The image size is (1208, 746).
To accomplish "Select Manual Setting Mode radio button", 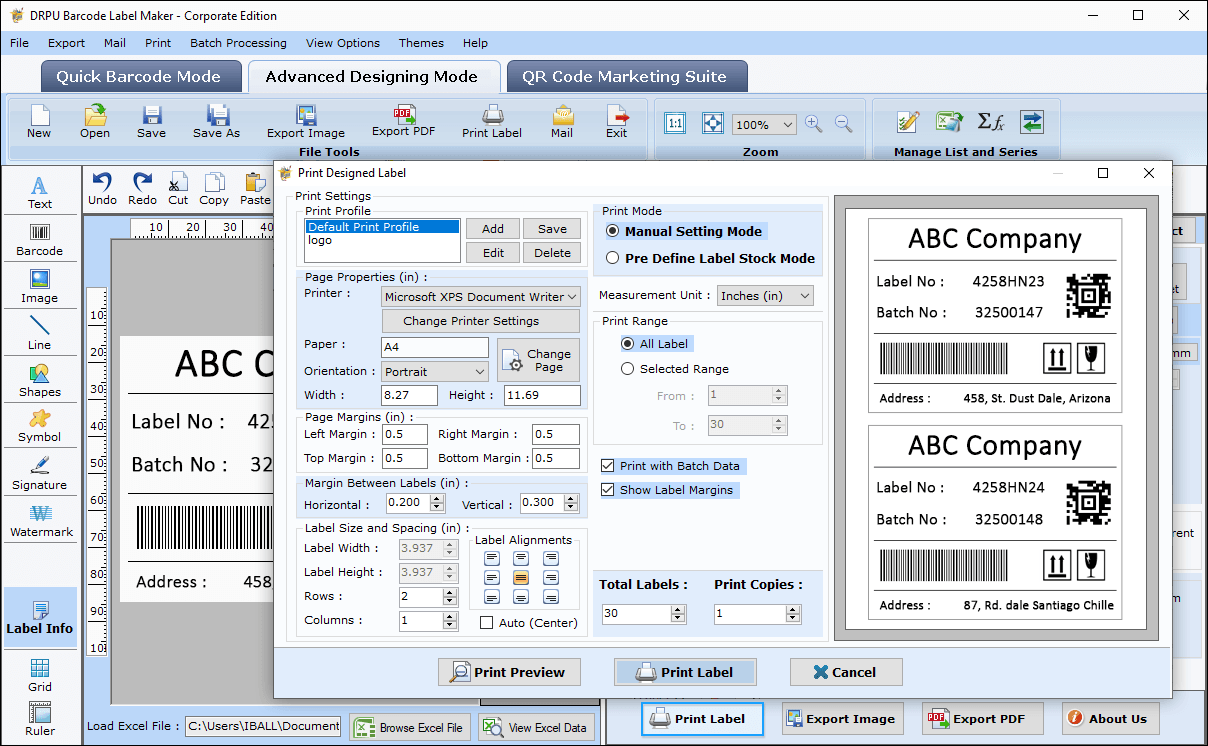I will click(x=613, y=231).
